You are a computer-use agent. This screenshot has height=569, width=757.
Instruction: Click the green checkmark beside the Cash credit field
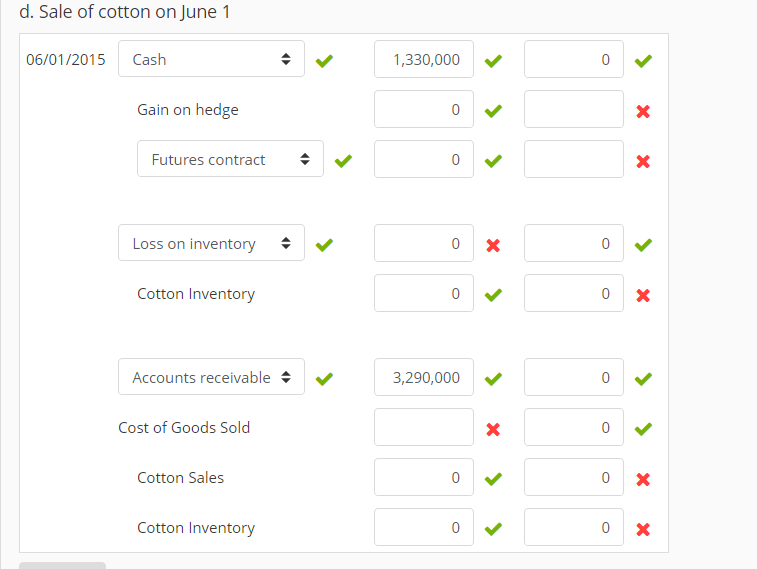[644, 61]
